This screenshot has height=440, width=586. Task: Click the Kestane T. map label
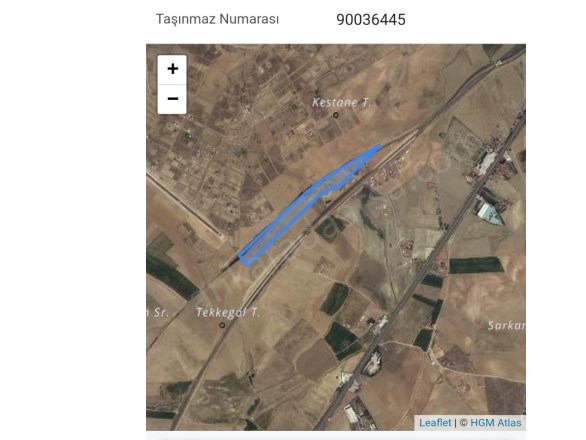click(x=341, y=102)
